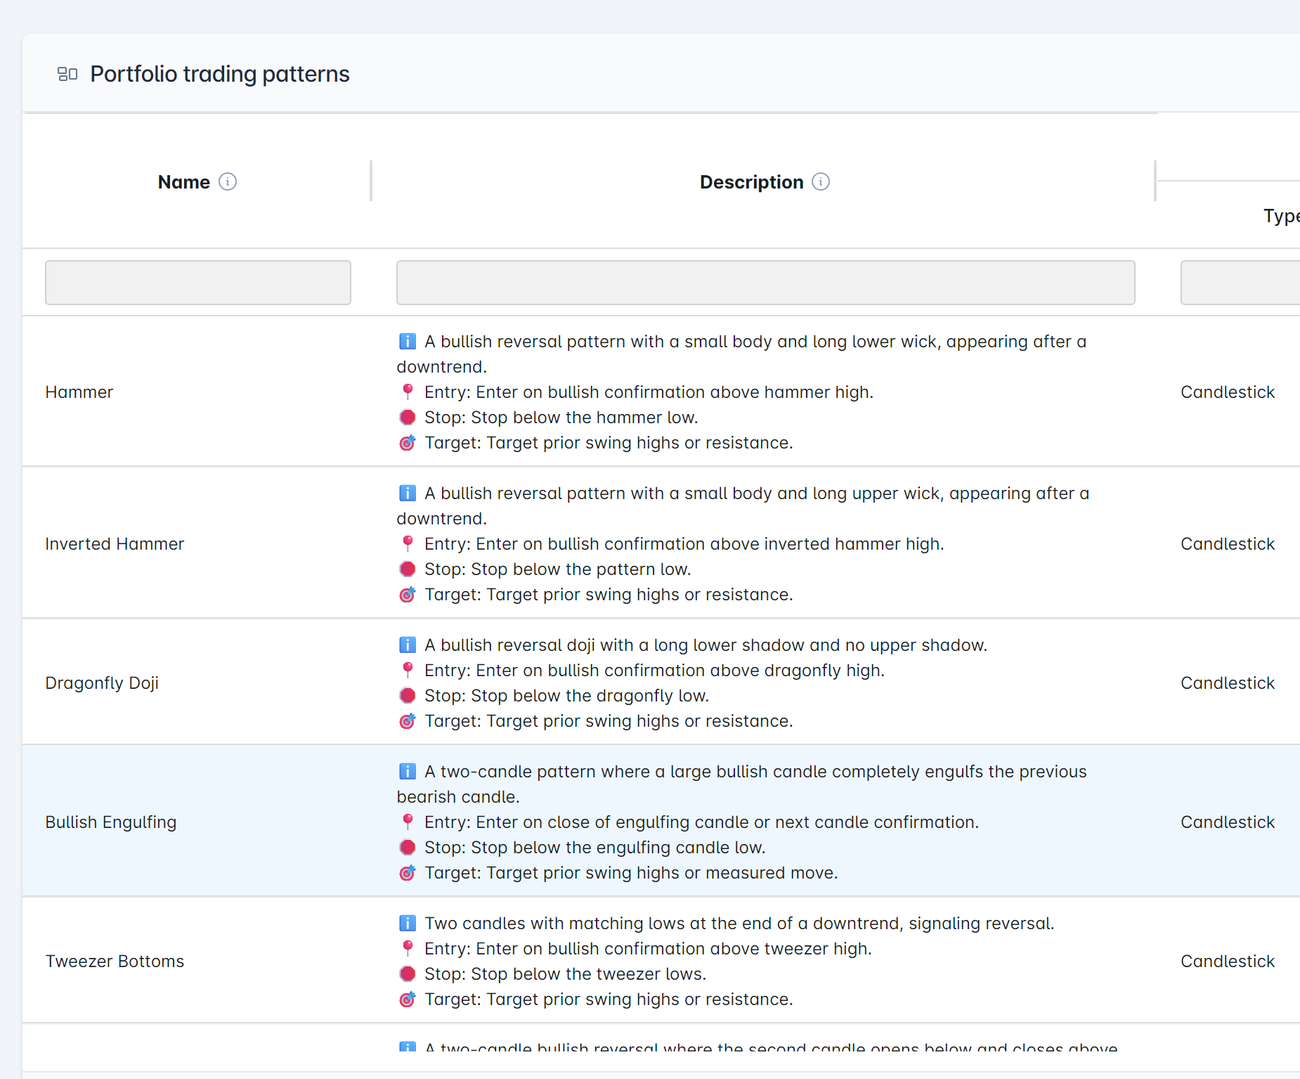Focus the Name column filter field
The image size is (1300, 1079).
[198, 282]
